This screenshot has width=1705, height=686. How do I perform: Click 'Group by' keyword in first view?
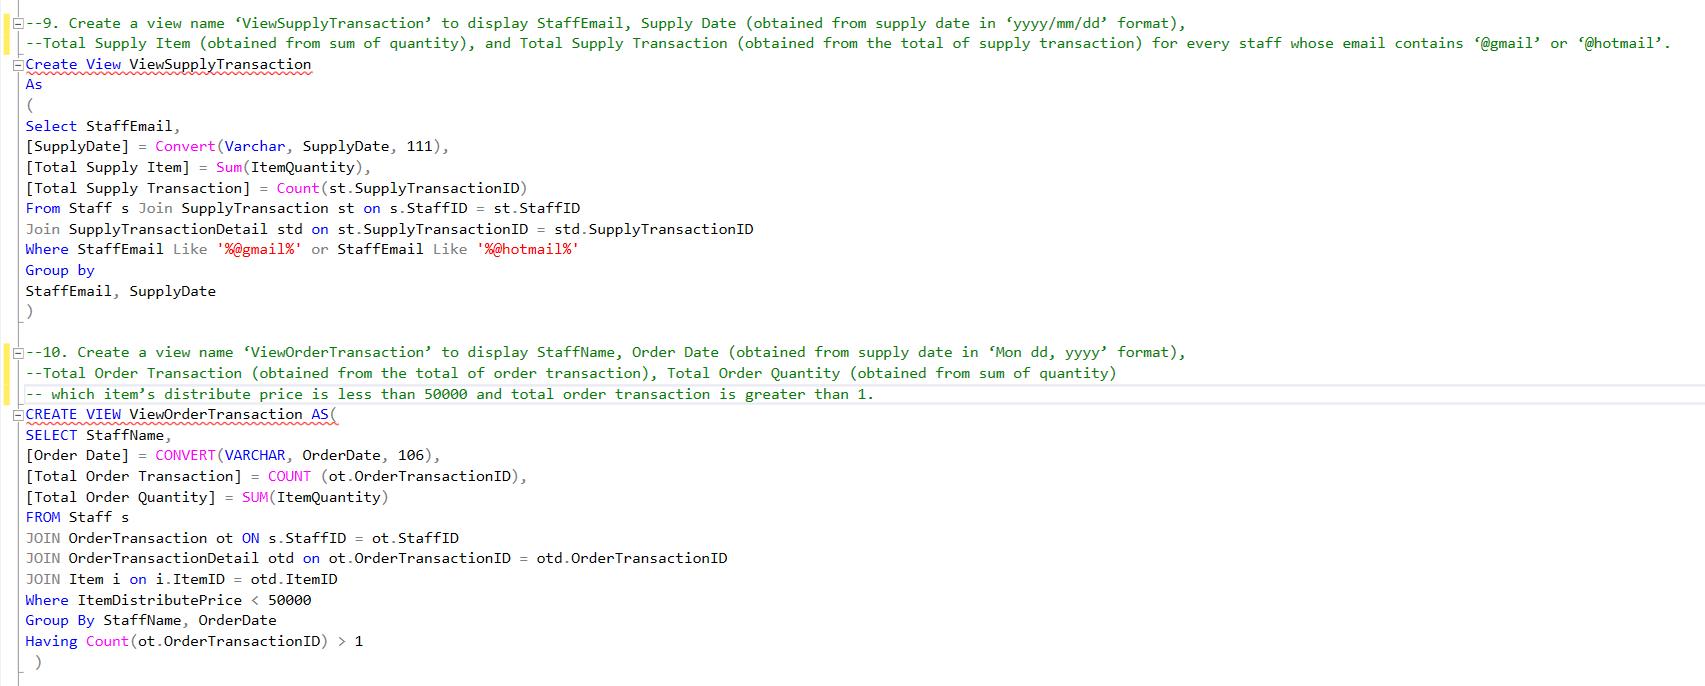60,270
